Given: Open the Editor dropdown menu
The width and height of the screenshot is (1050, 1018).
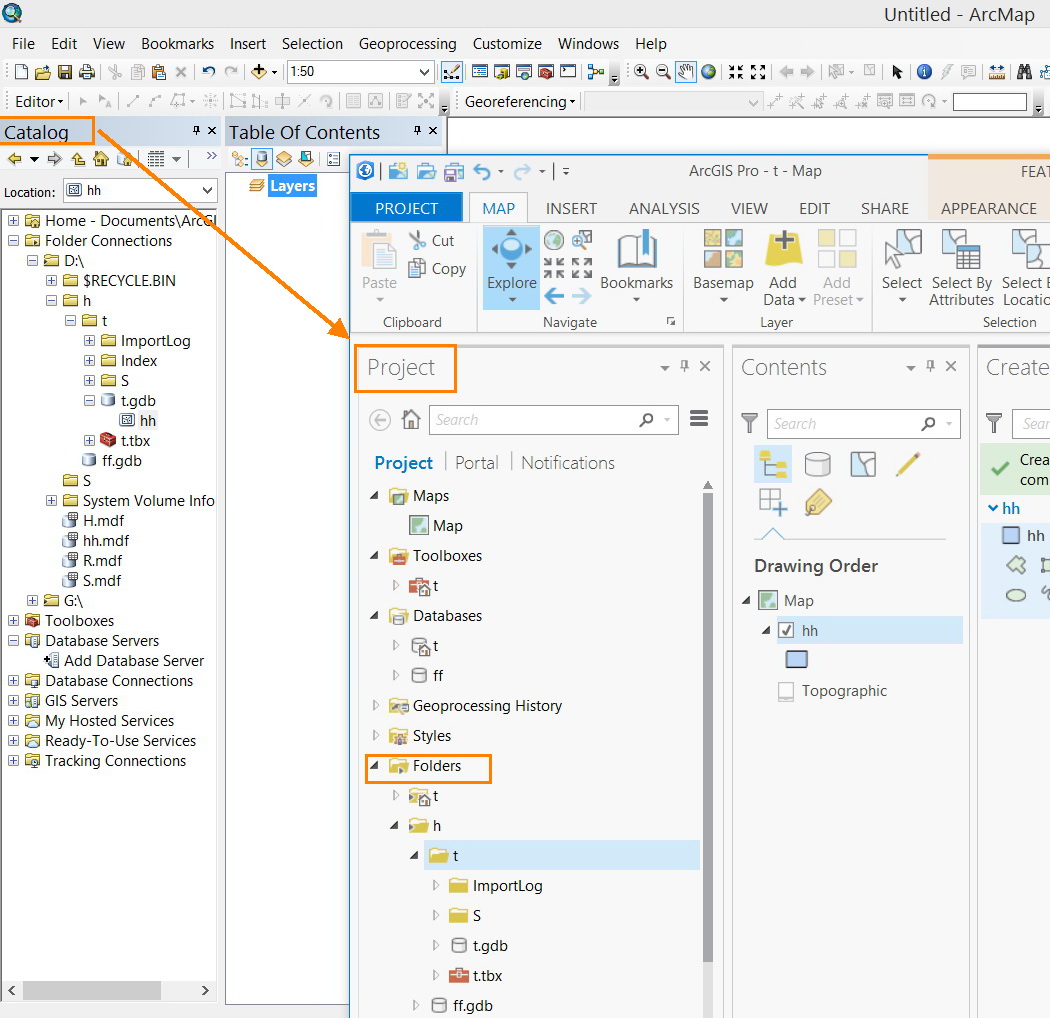Looking at the screenshot, I should click(38, 101).
